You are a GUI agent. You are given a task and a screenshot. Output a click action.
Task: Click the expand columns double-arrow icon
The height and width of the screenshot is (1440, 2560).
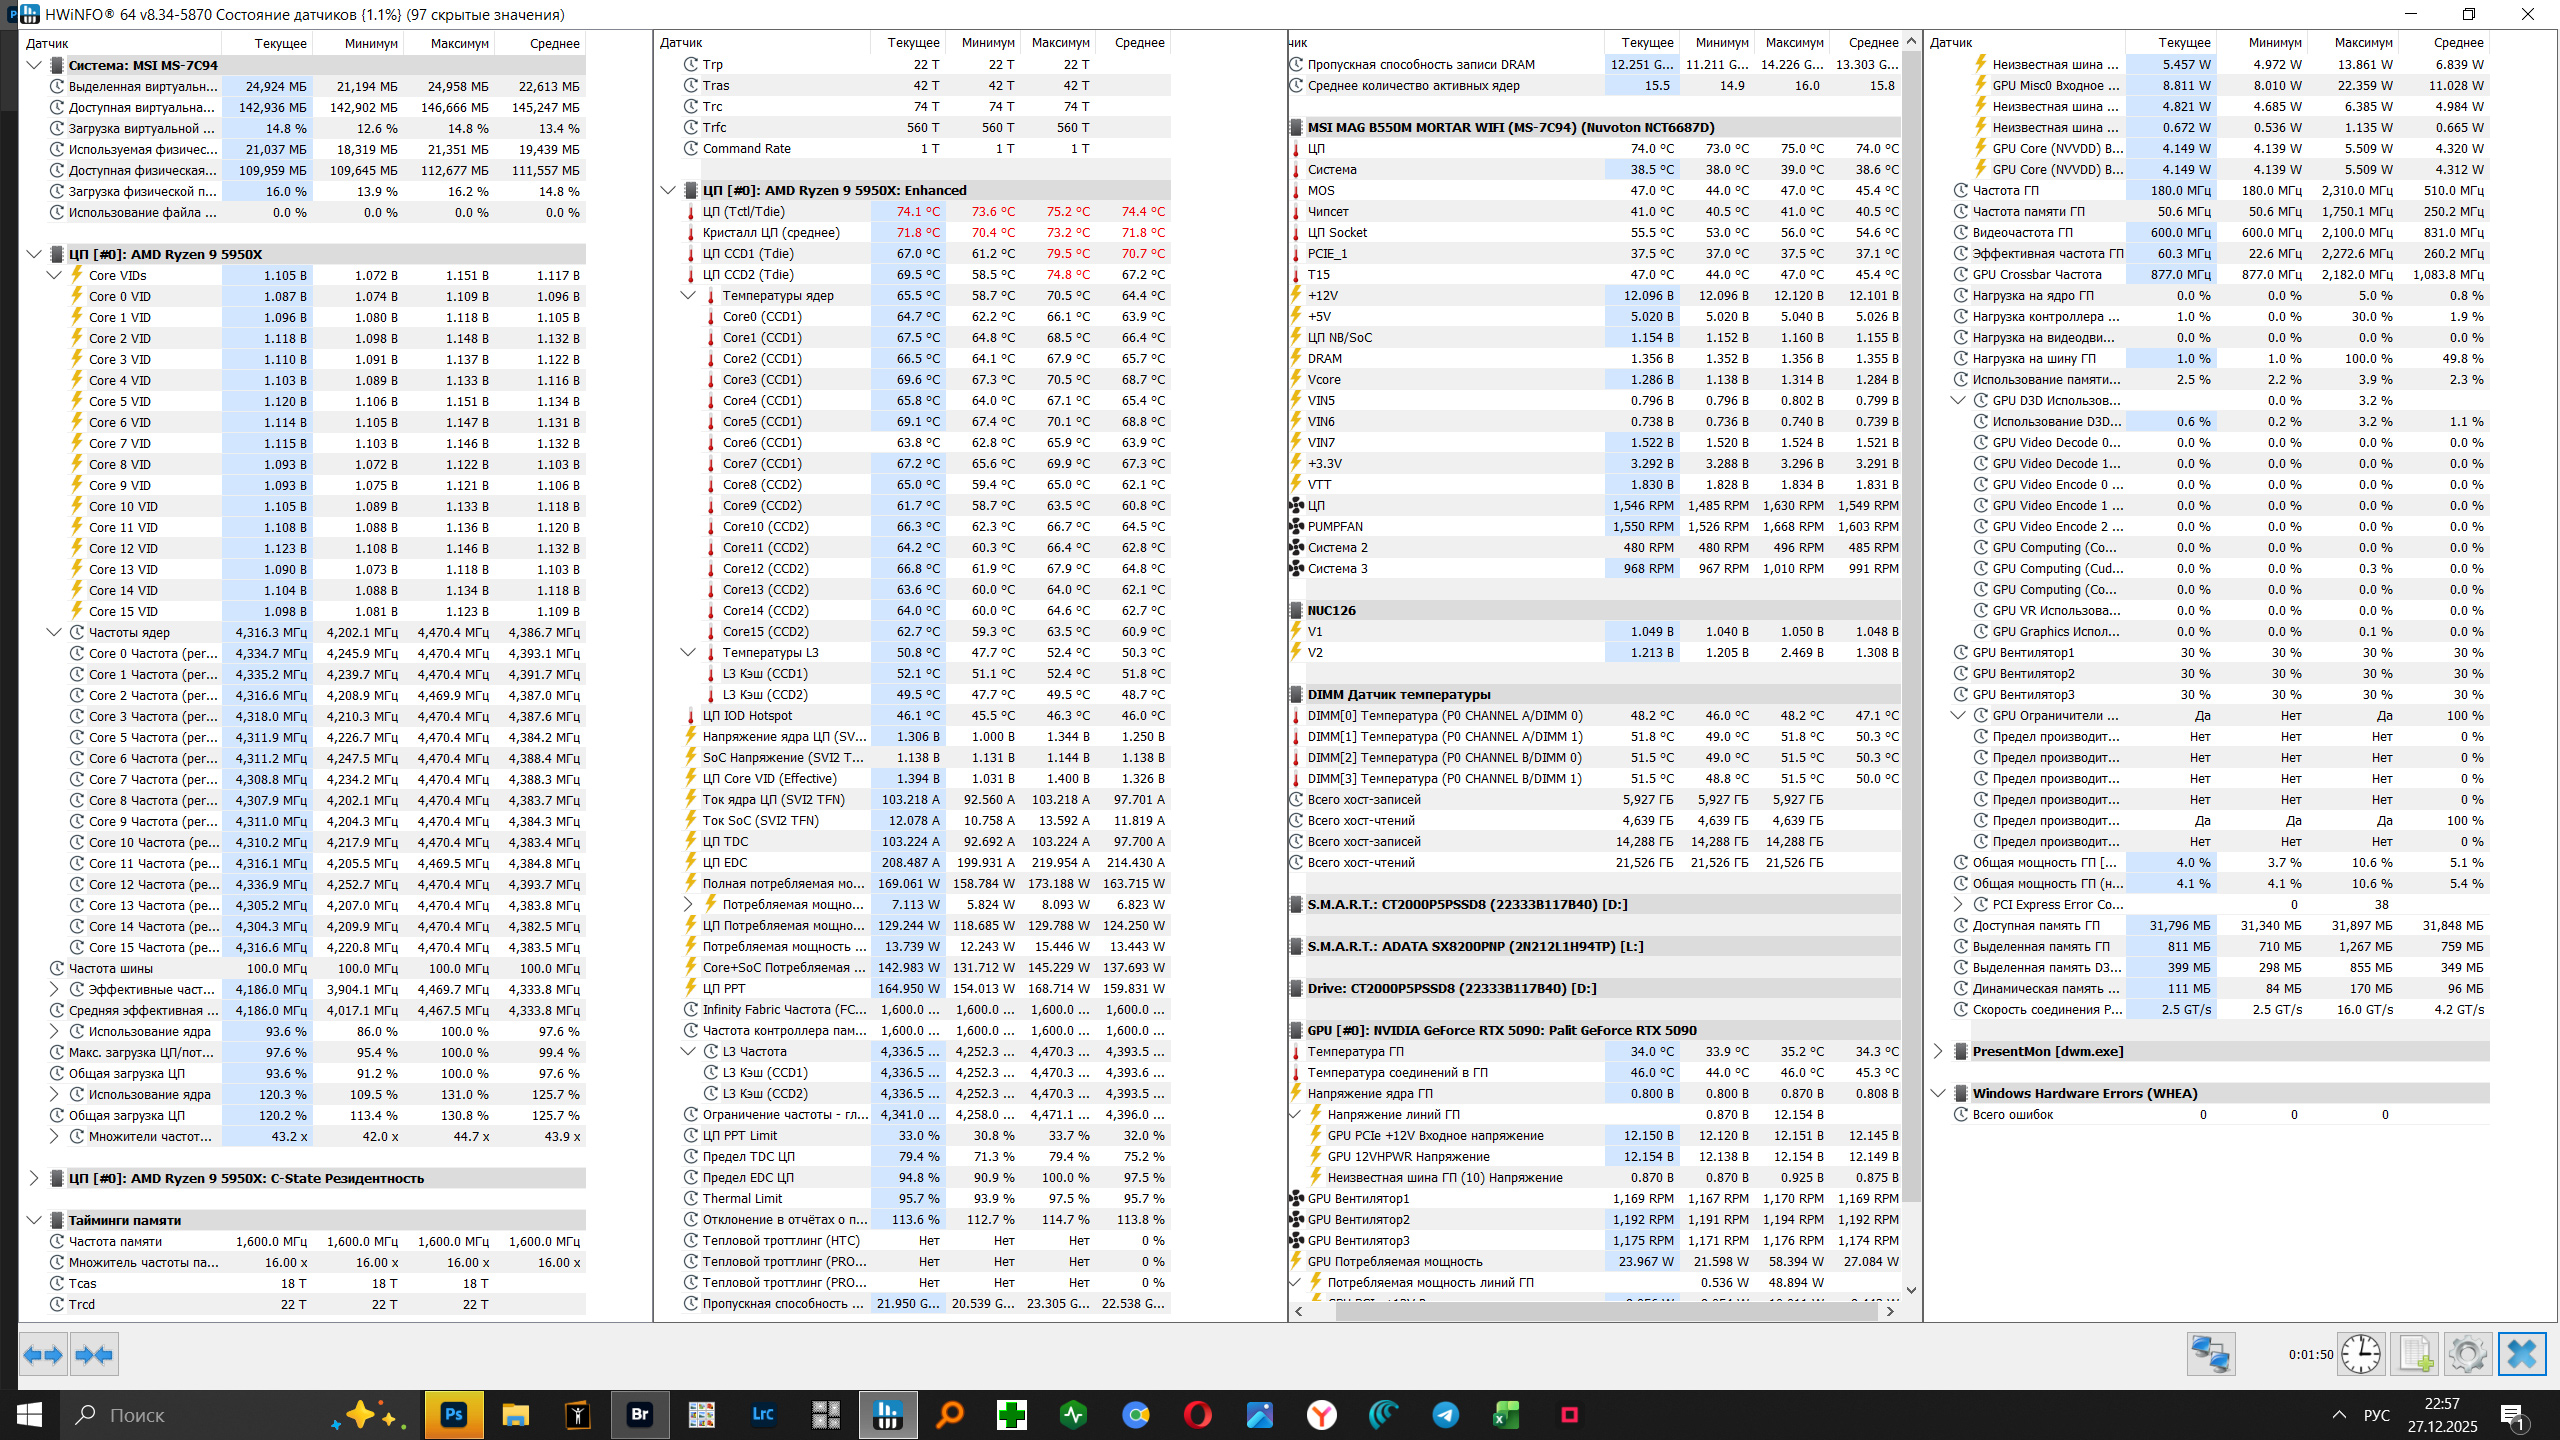tap(43, 1355)
